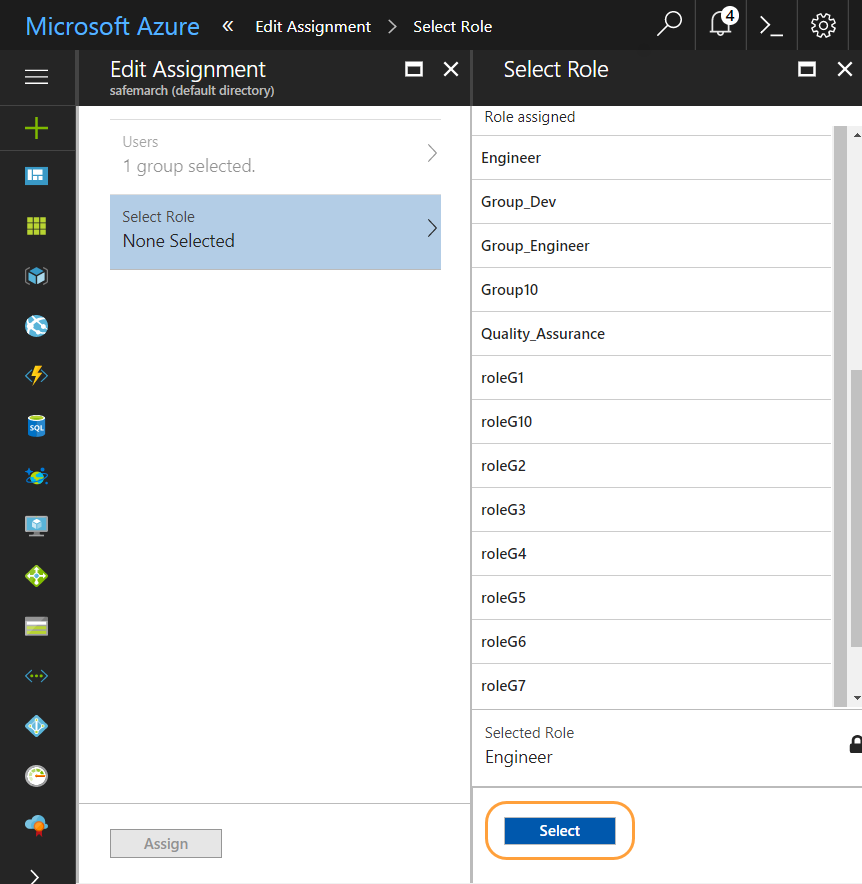Click the App Services globe icon
Viewport: 862px width, 884px height.
pos(36,326)
